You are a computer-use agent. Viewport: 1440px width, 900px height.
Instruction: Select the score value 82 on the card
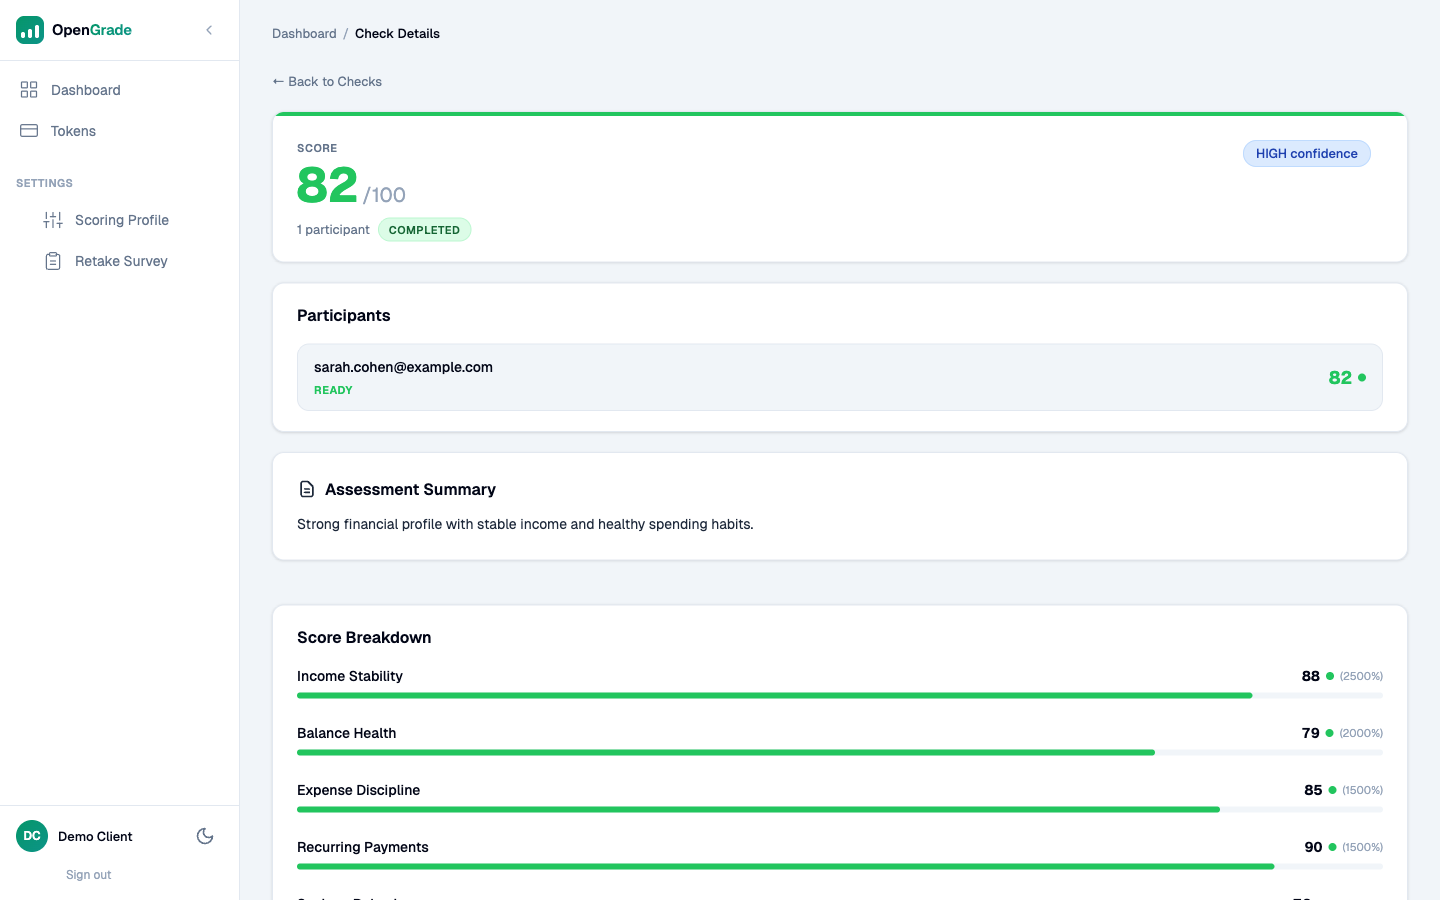[x=326, y=185]
